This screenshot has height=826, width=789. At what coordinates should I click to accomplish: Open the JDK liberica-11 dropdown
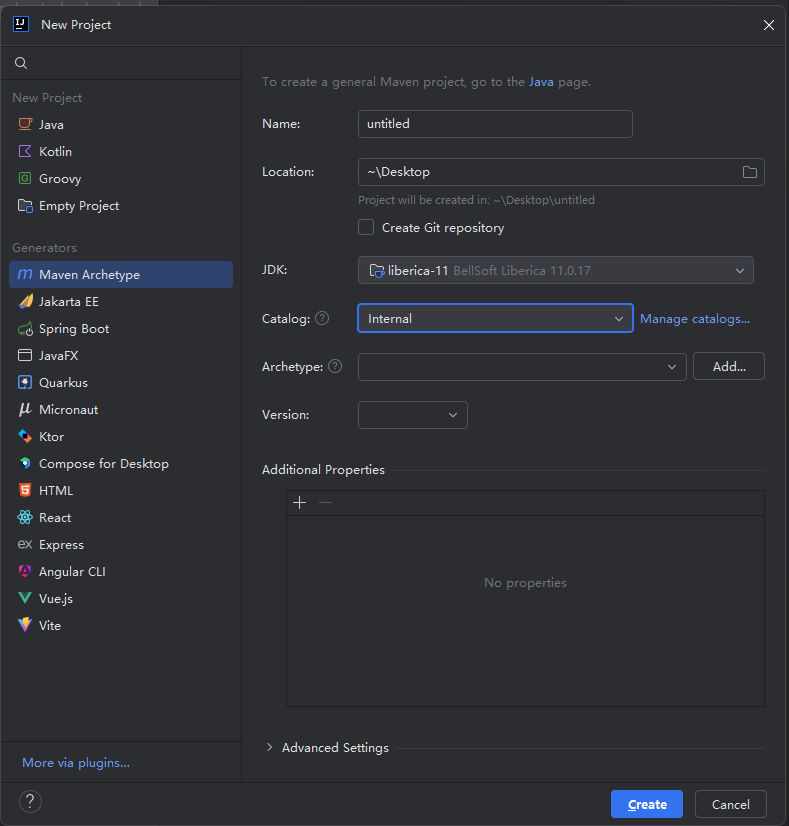[x=556, y=270]
